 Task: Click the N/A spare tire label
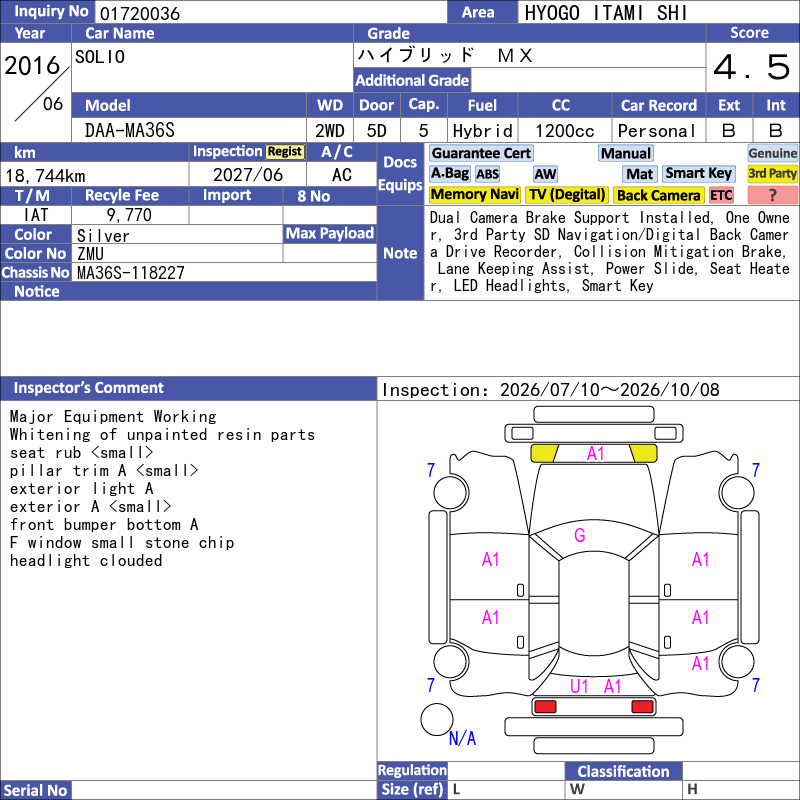tap(462, 738)
